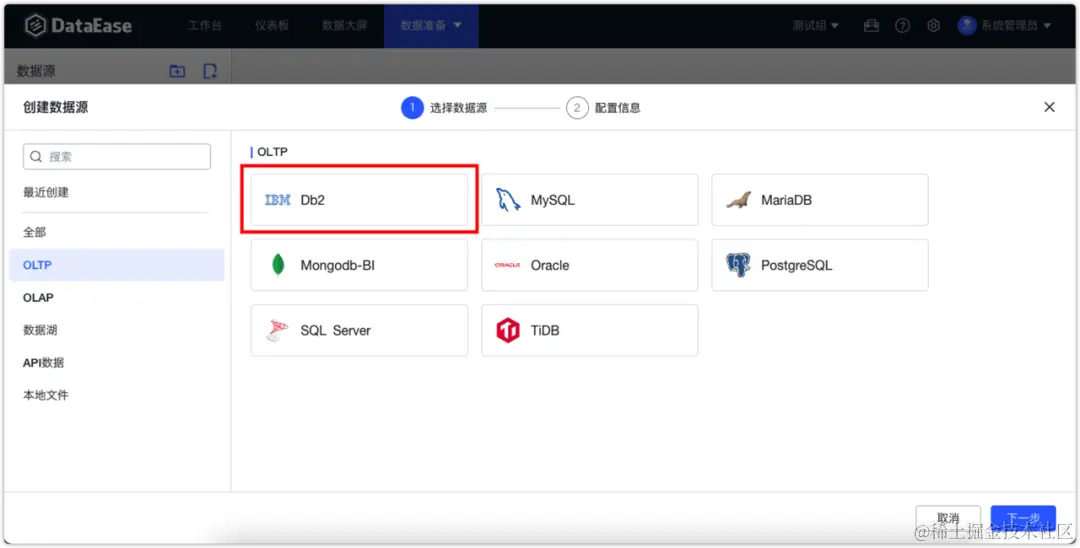The height and width of the screenshot is (548, 1080).
Task: Click the 取消 cancel button
Action: 948,518
